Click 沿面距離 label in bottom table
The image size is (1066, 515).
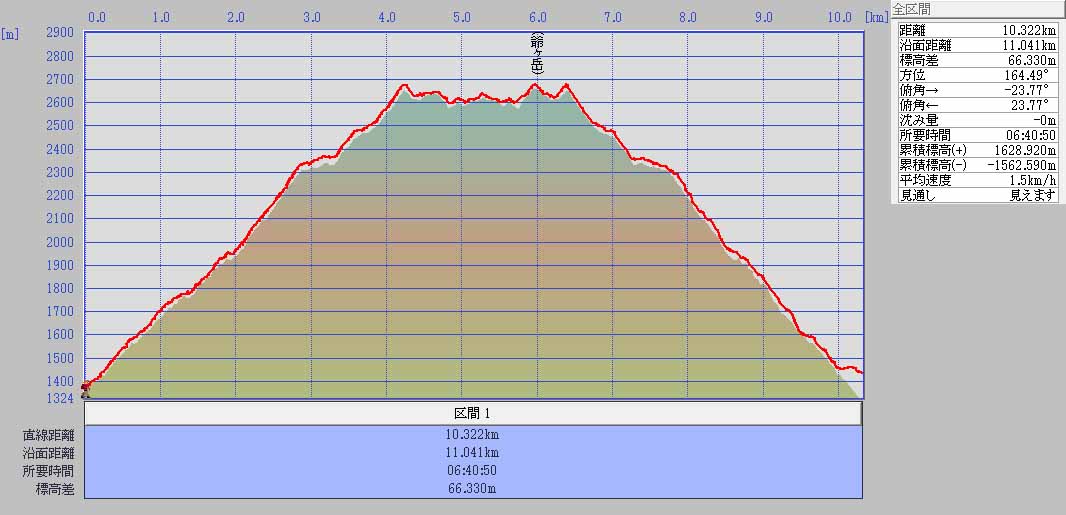pos(48,453)
